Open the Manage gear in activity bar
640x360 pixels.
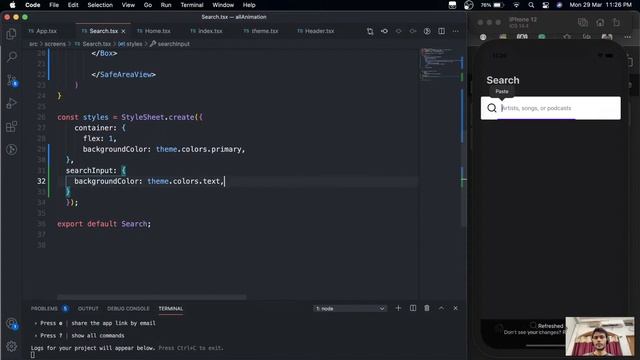[x=11, y=346]
